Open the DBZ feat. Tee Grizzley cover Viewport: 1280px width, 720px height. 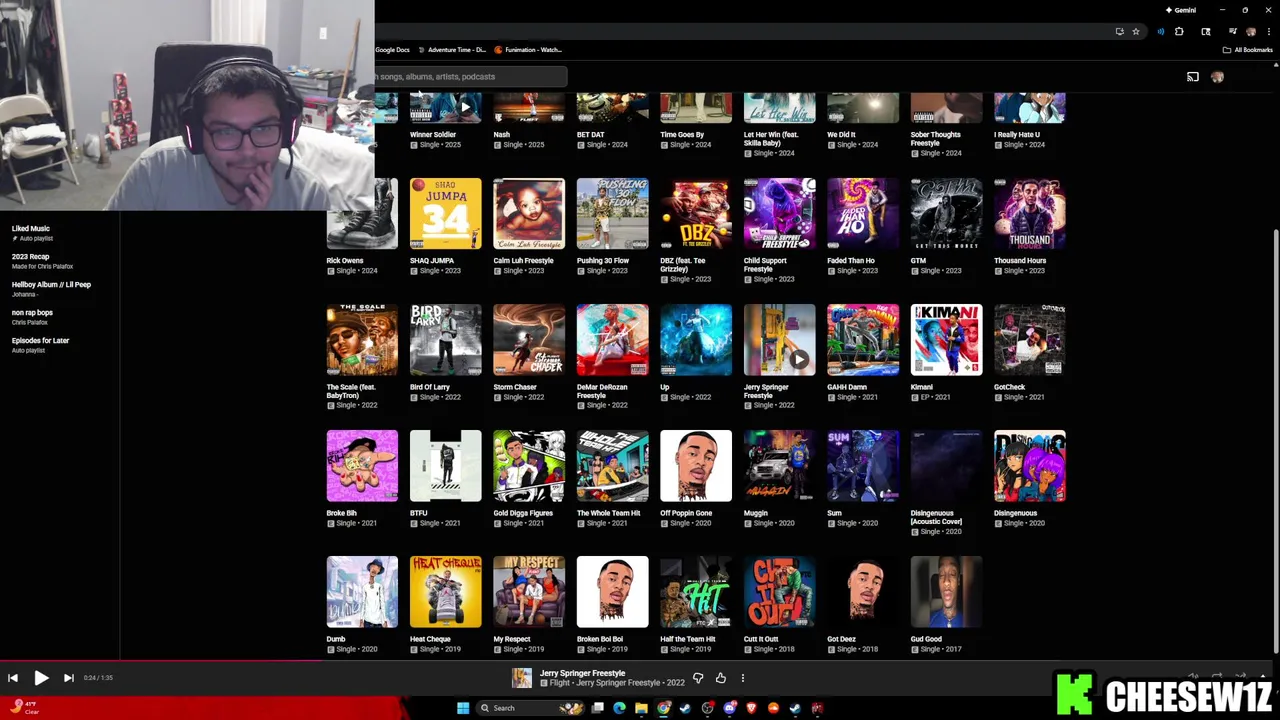click(x=696, y=214)
